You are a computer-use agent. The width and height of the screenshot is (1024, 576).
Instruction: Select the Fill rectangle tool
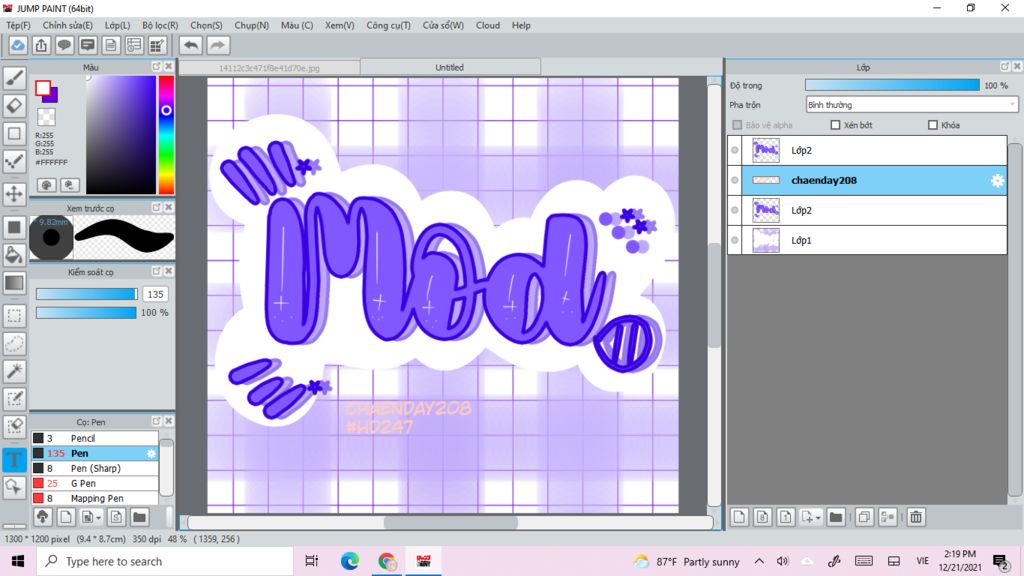click(x=14, y=227)
